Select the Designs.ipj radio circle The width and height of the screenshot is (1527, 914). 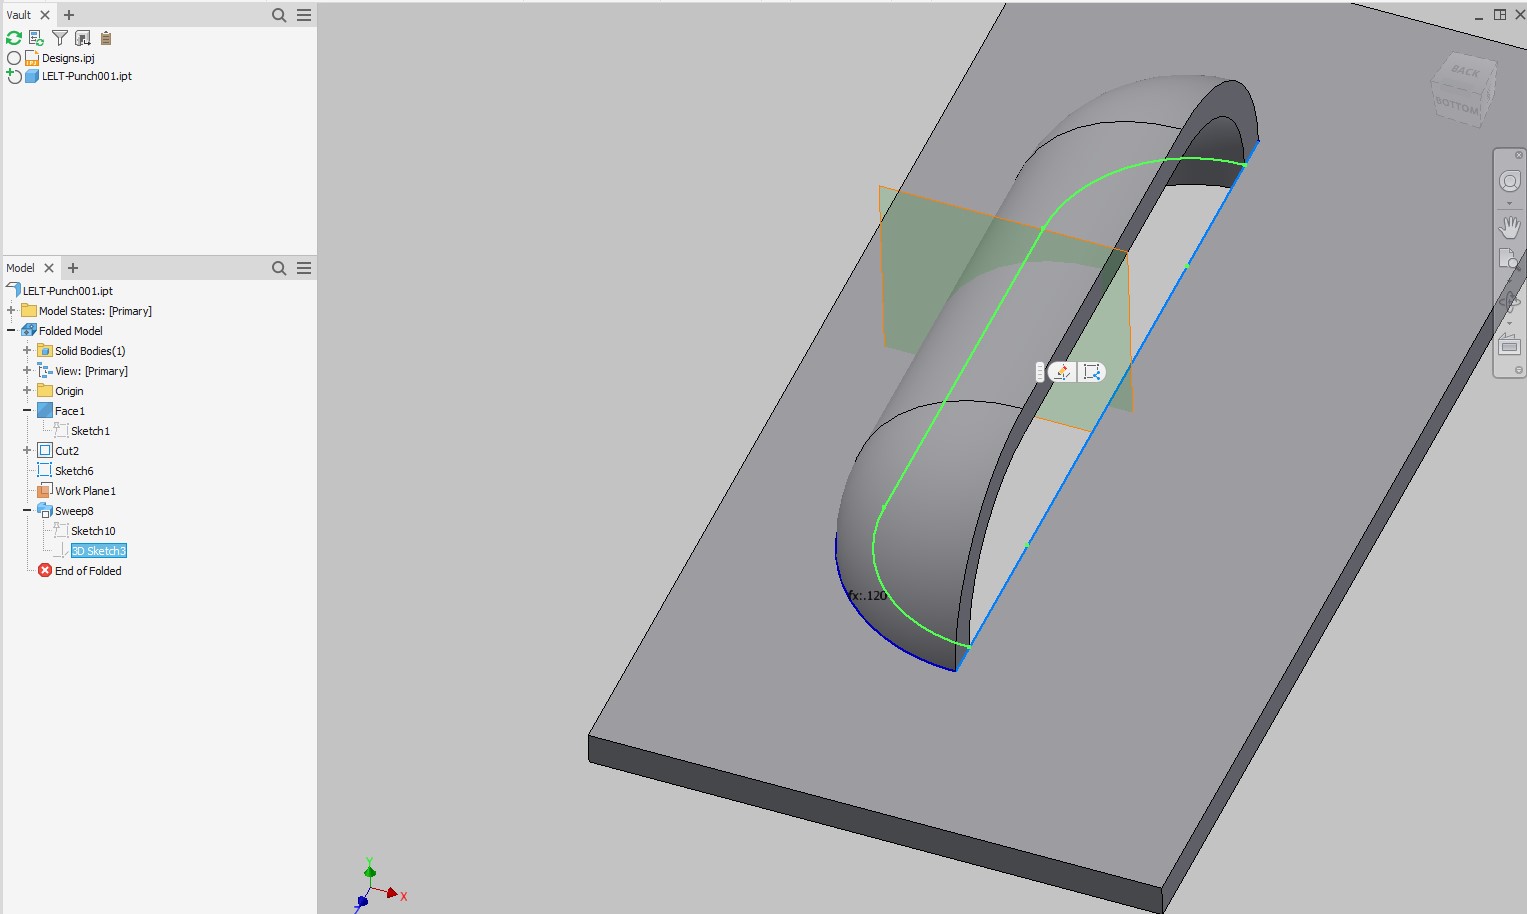click(13, 57)
